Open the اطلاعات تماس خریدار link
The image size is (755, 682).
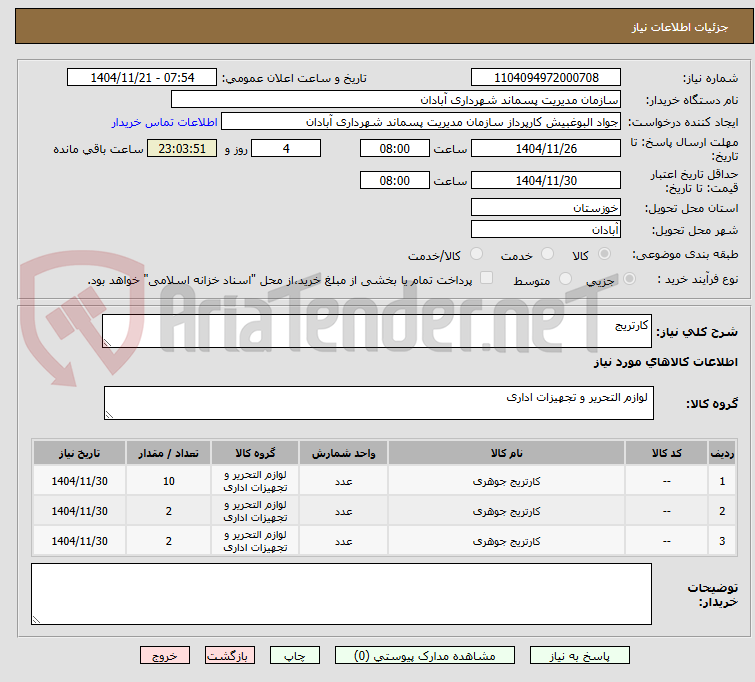point(165,122)
